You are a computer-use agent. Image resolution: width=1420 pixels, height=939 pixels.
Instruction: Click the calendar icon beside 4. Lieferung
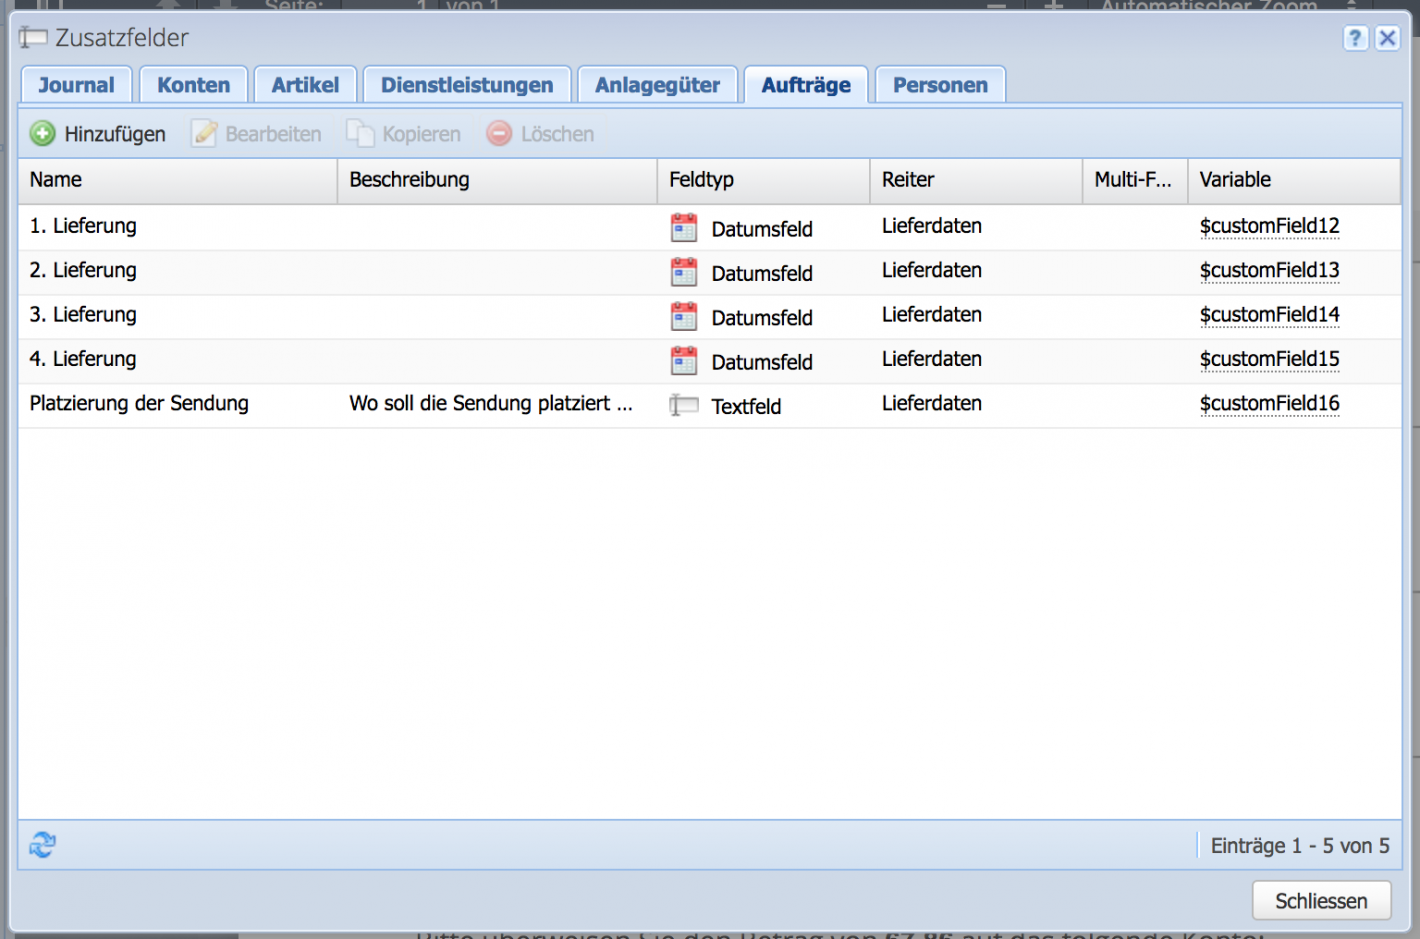coord(684,360)
